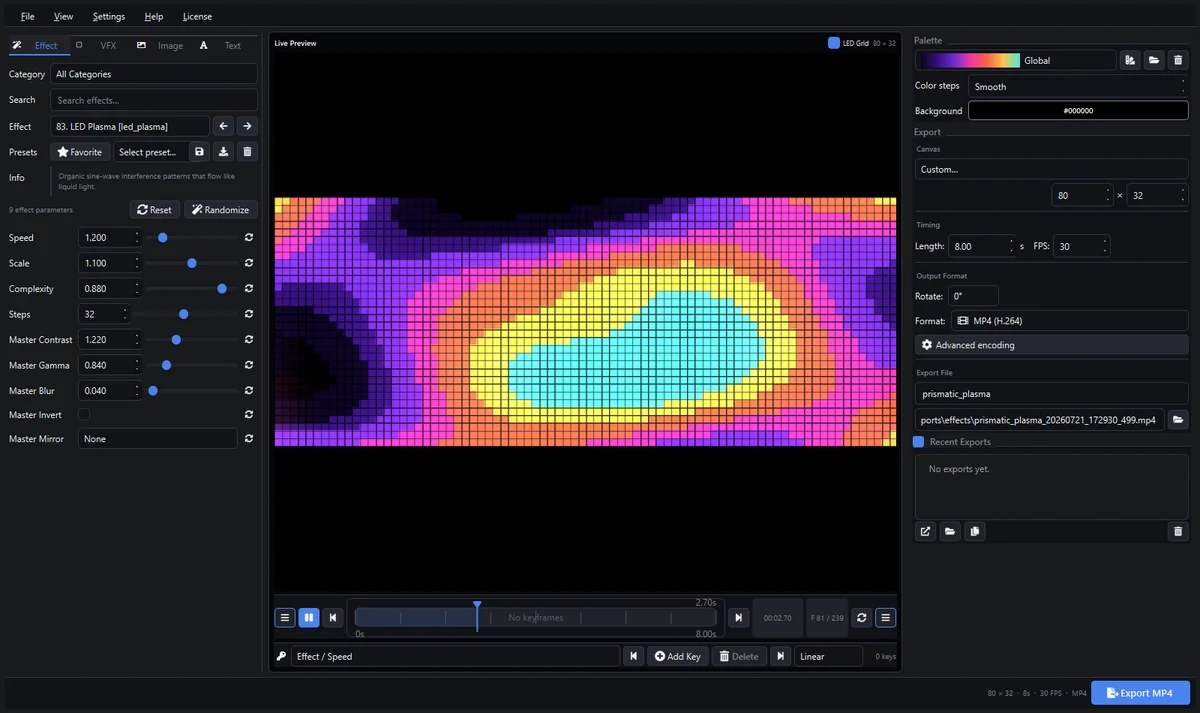Open the Master Mirror dropdown

(x=158, y=438)
